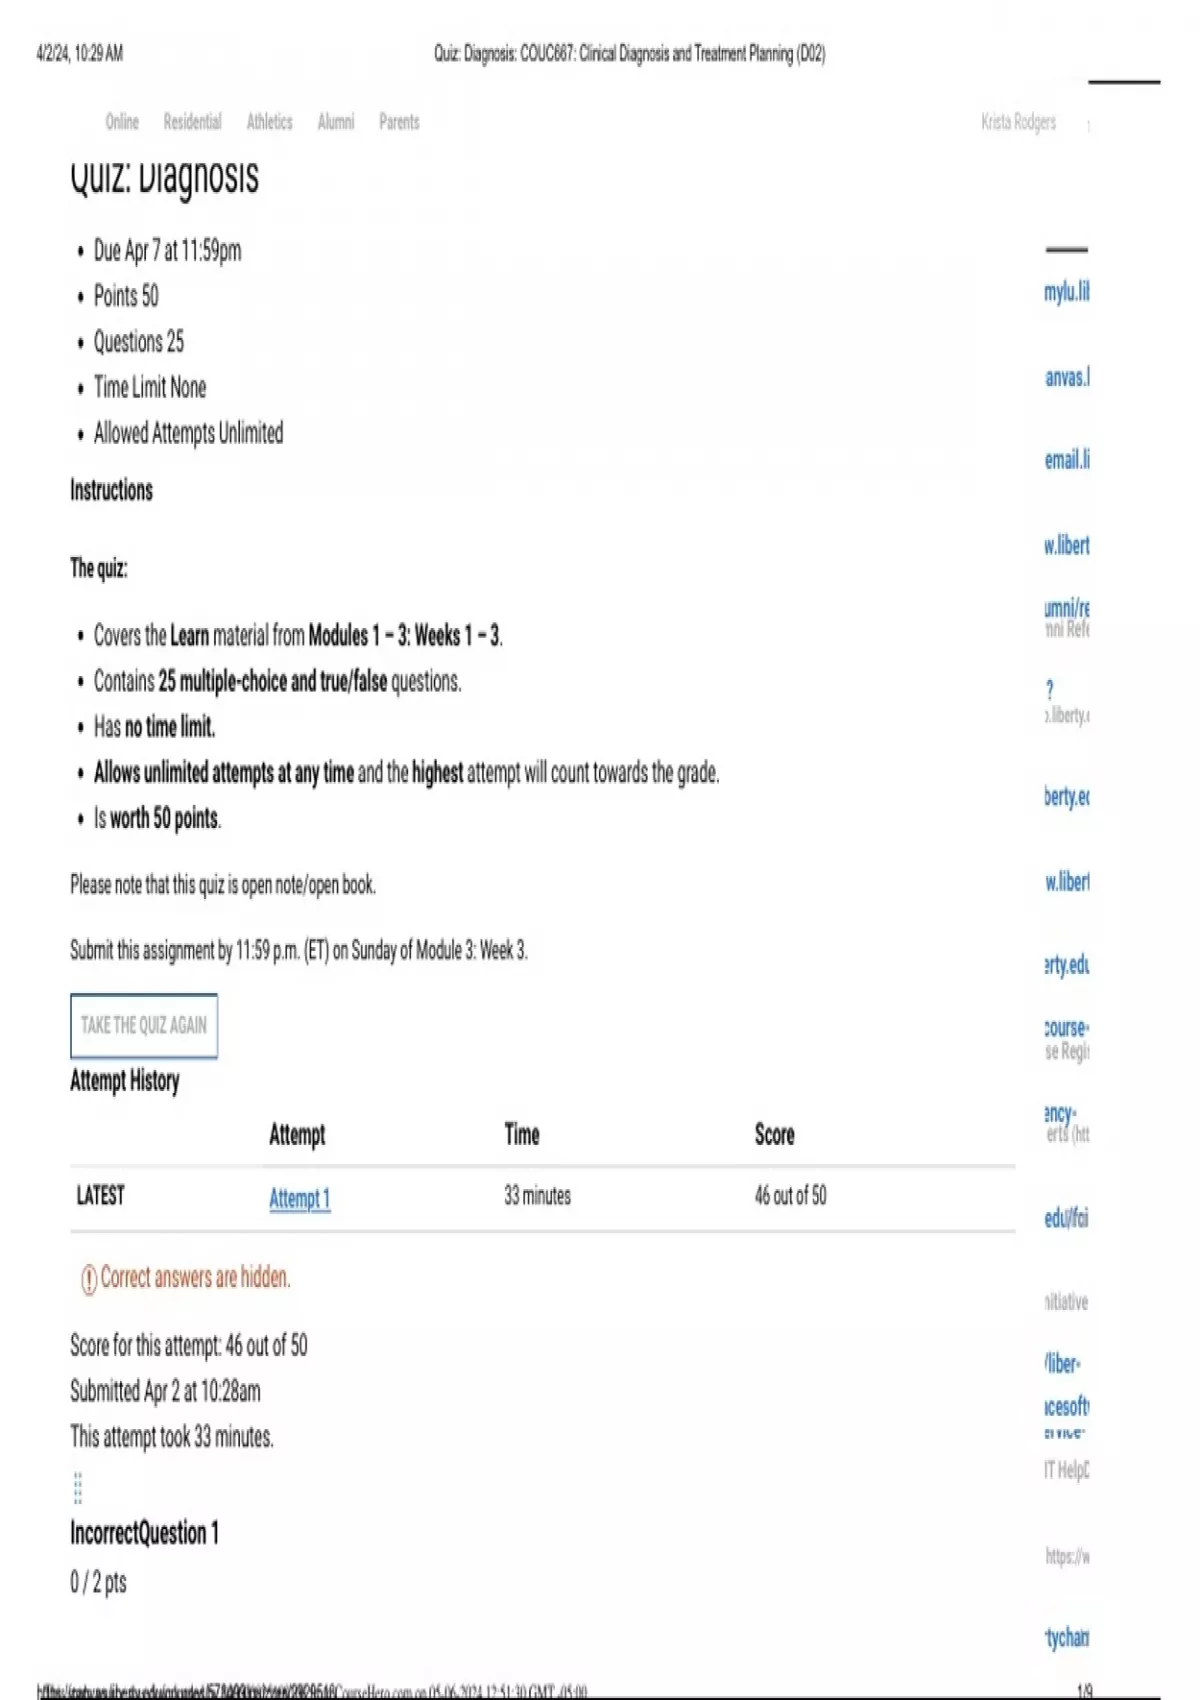Open the Attempt 1 link
This screenshot has width=1200, height=1700.
[299, 1198]
